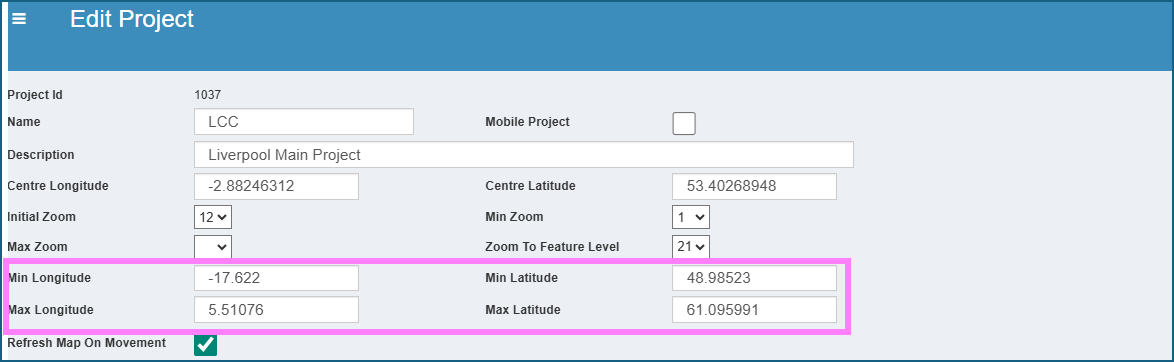The image size is (1174, 362).
Task: Click the Description field Liverpool Main Project
Action: [523, 155]
